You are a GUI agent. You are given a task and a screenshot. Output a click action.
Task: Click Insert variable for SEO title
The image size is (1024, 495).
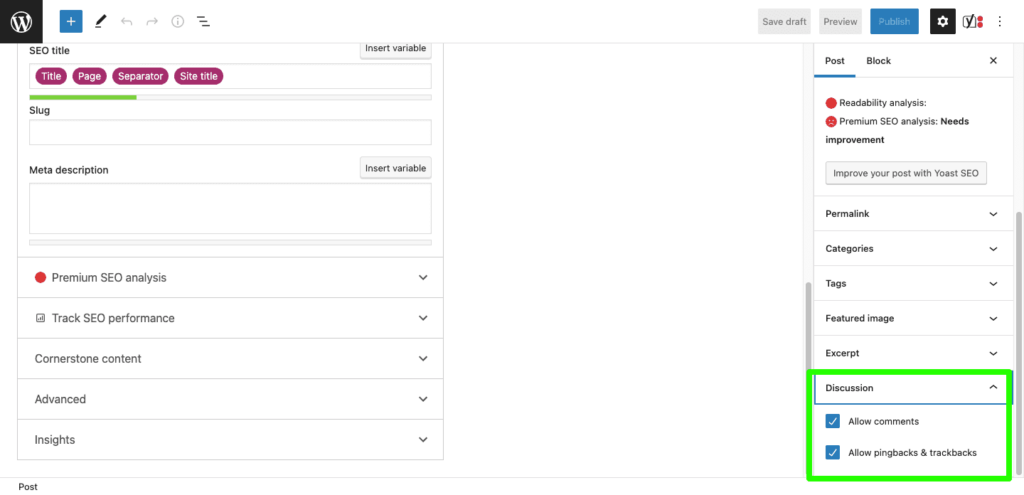(396, 48)
